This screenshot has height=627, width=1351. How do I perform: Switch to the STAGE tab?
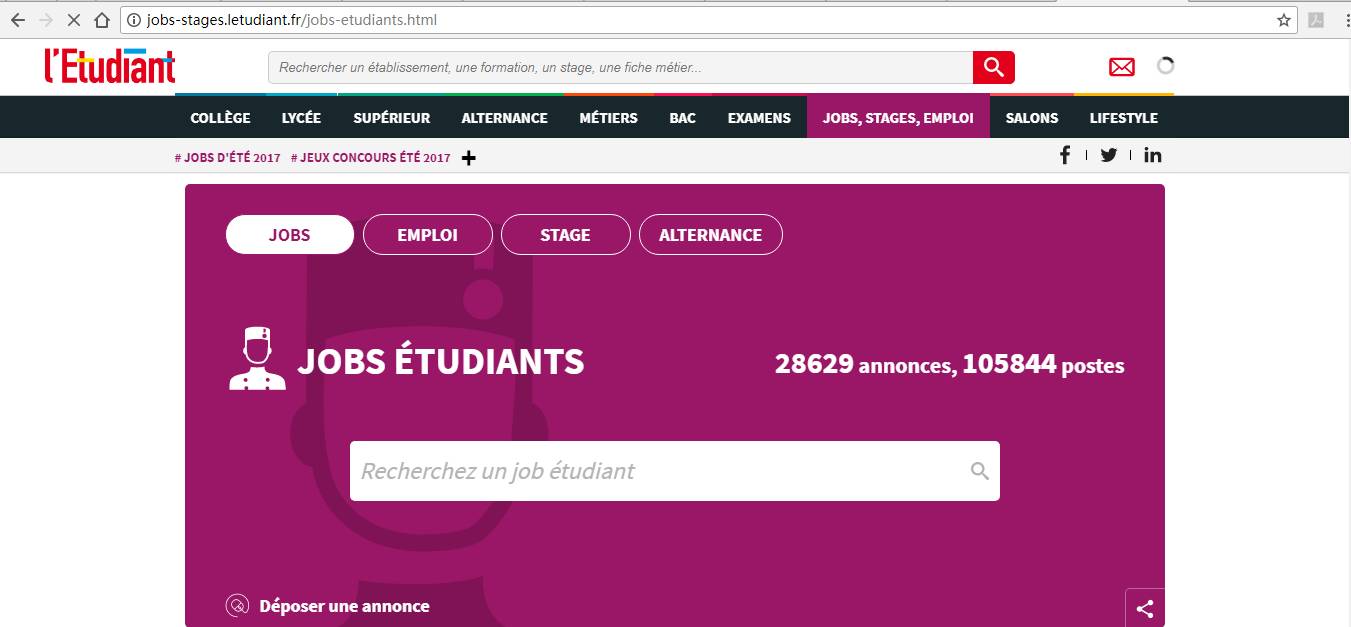pyautogui.click(x=565, y=235)
